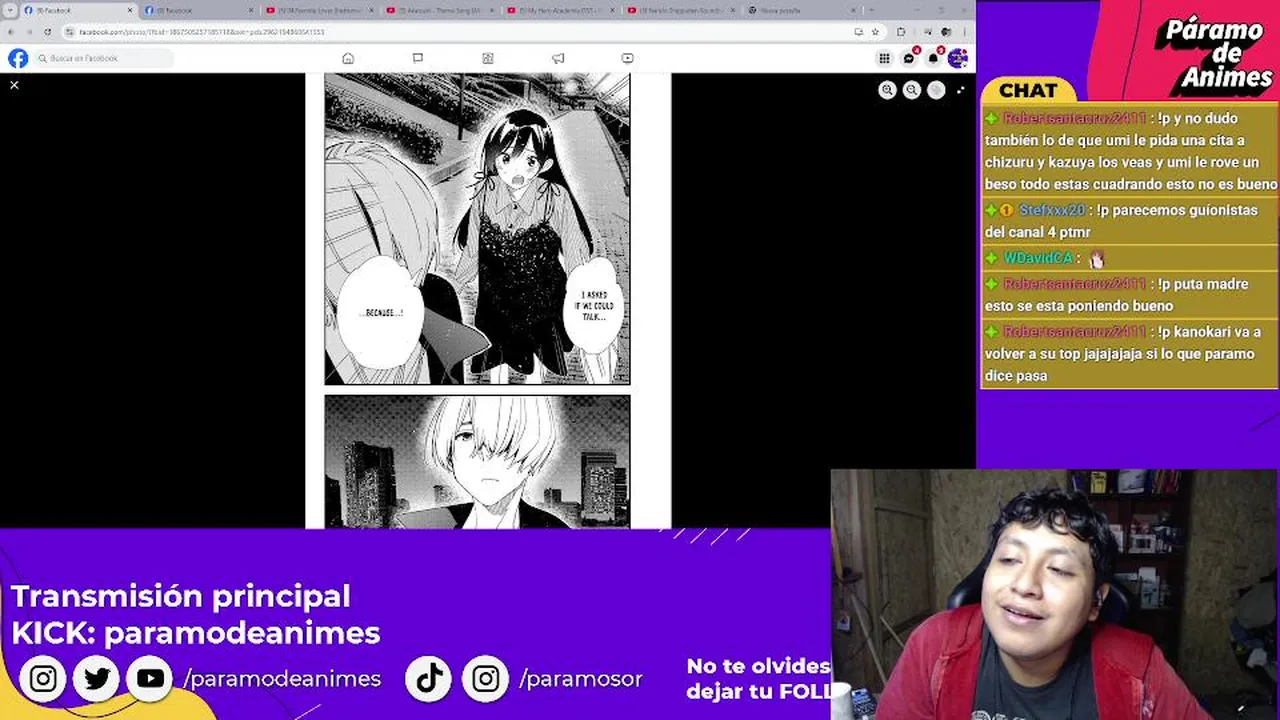Open the third Facebook nav icon beside Pages
This screenshot has width=1280, height=720.
488,58
